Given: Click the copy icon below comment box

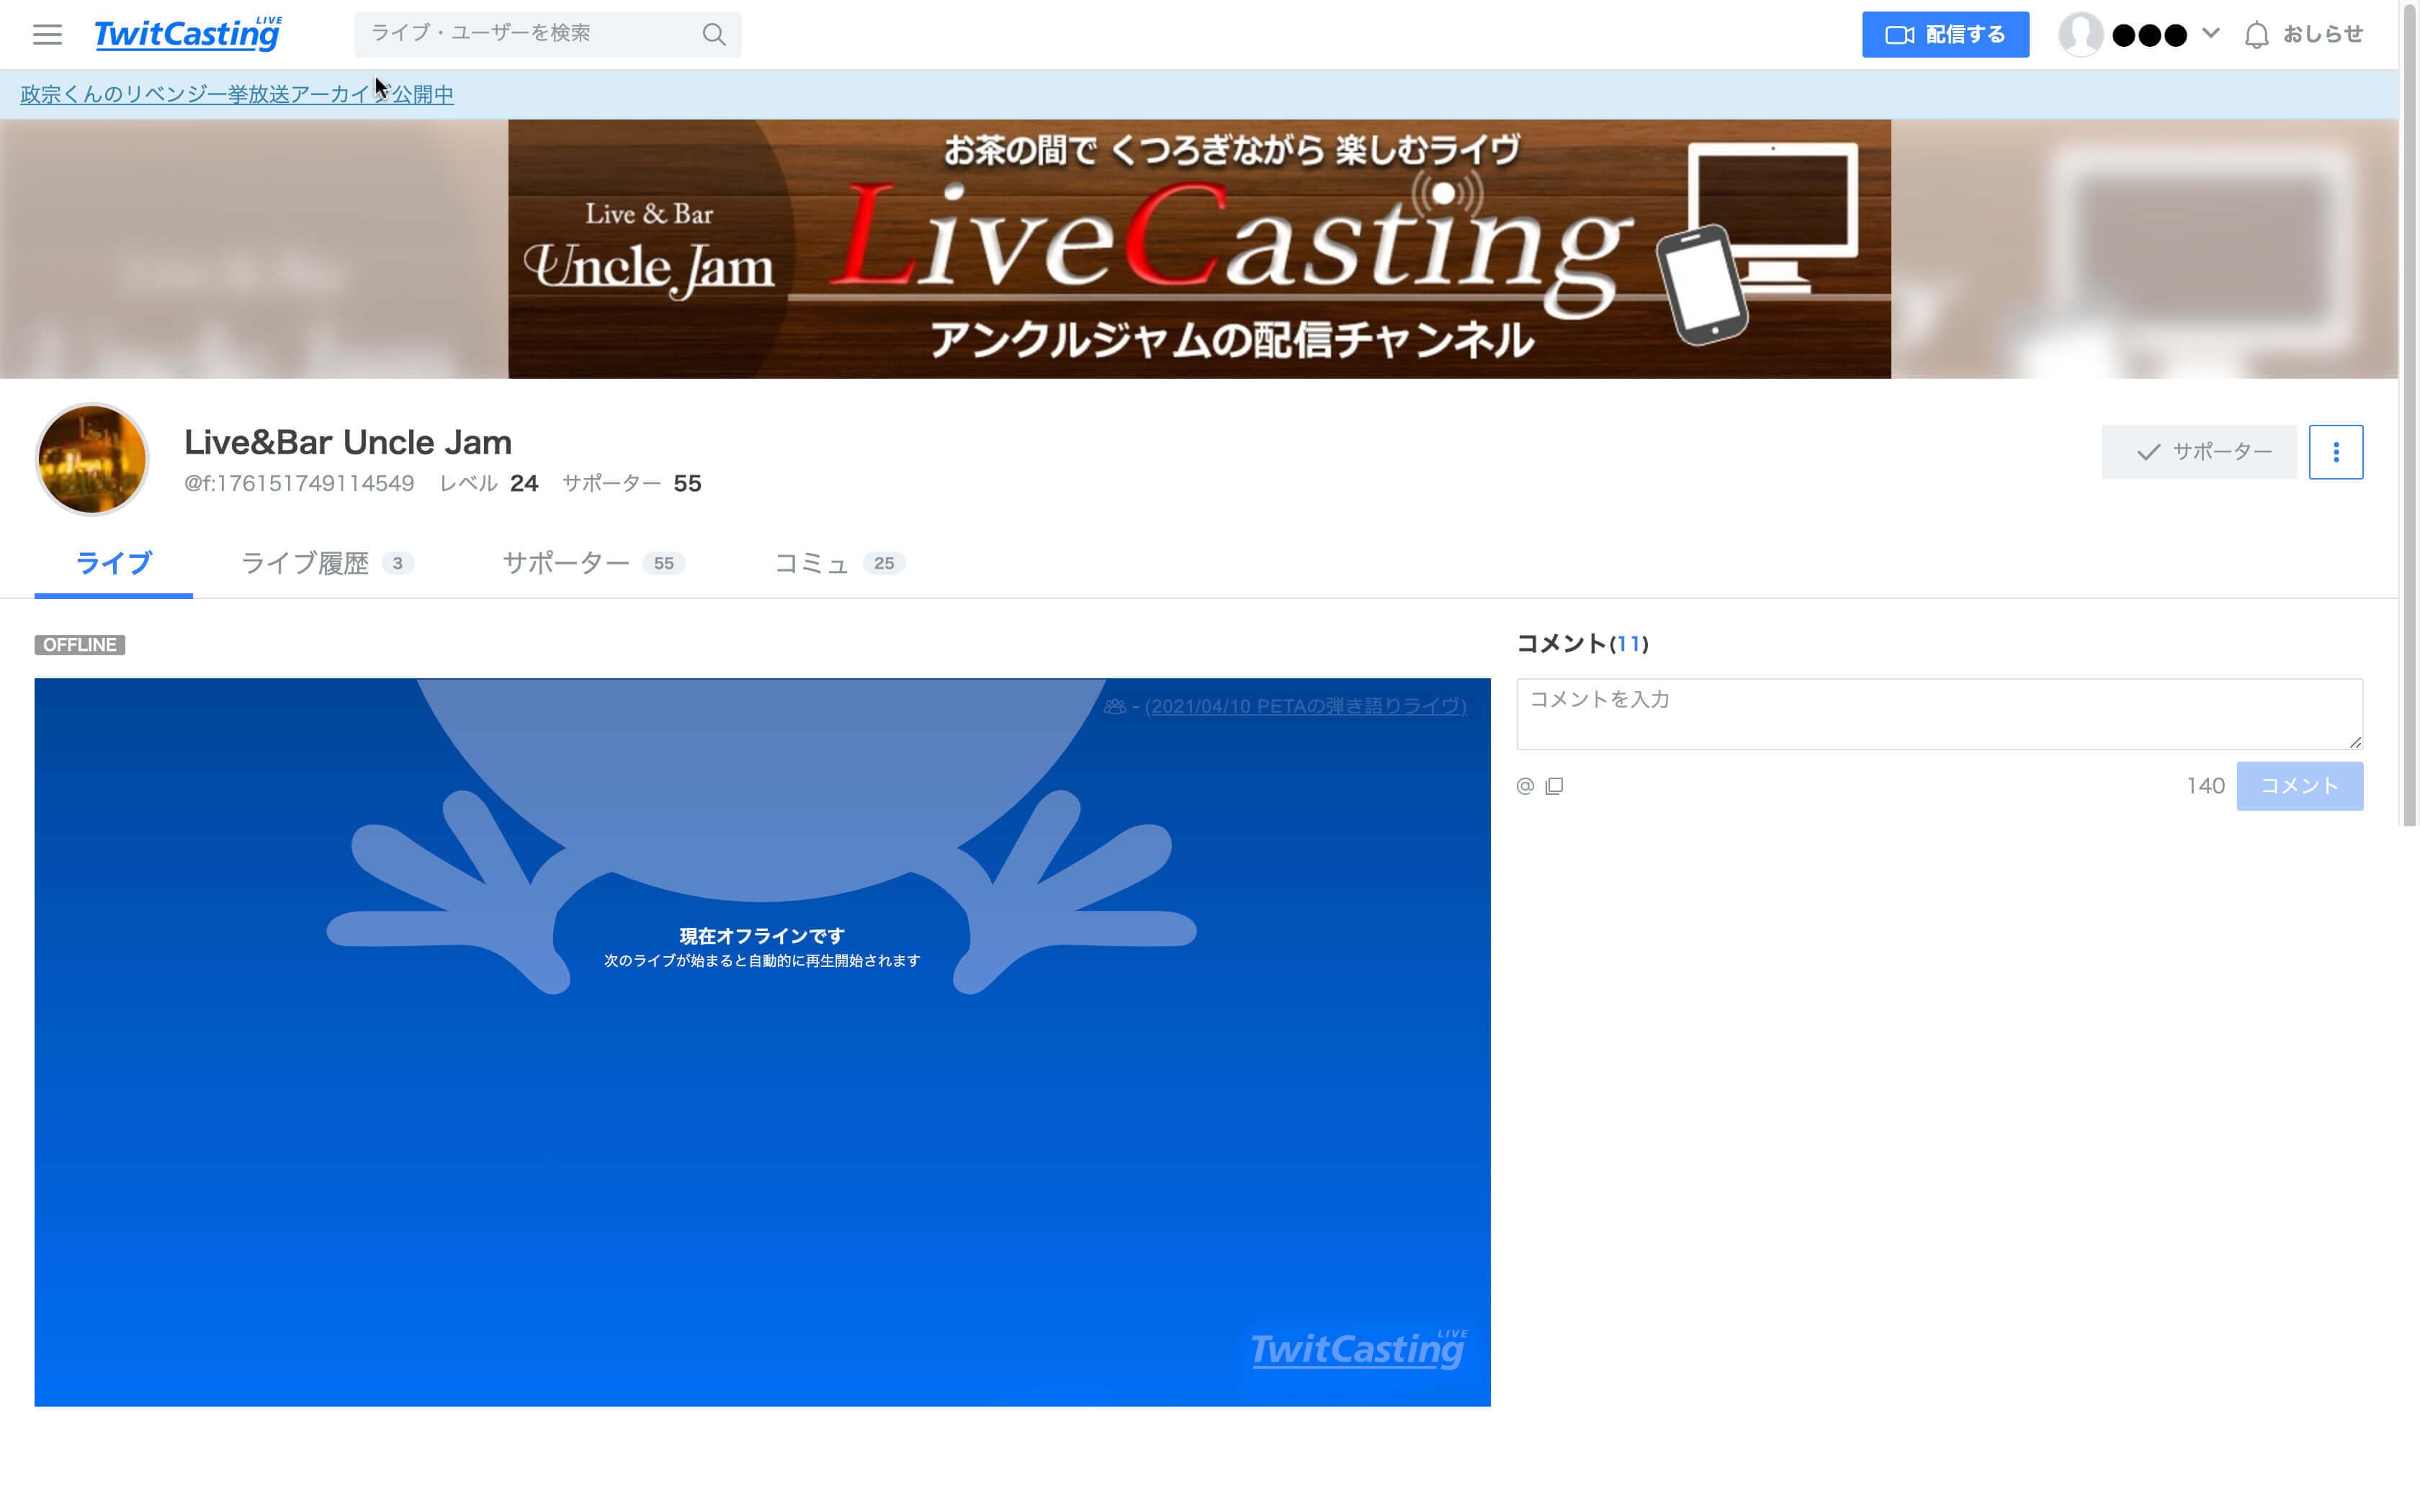Looking at the screenshot, I should pyautogui.click(x=1554, y=786).
